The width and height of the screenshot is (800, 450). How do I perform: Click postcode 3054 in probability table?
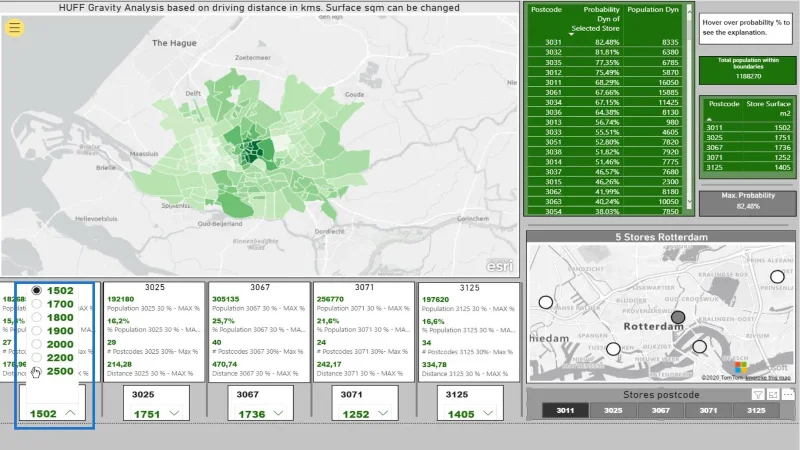point(553,211)
